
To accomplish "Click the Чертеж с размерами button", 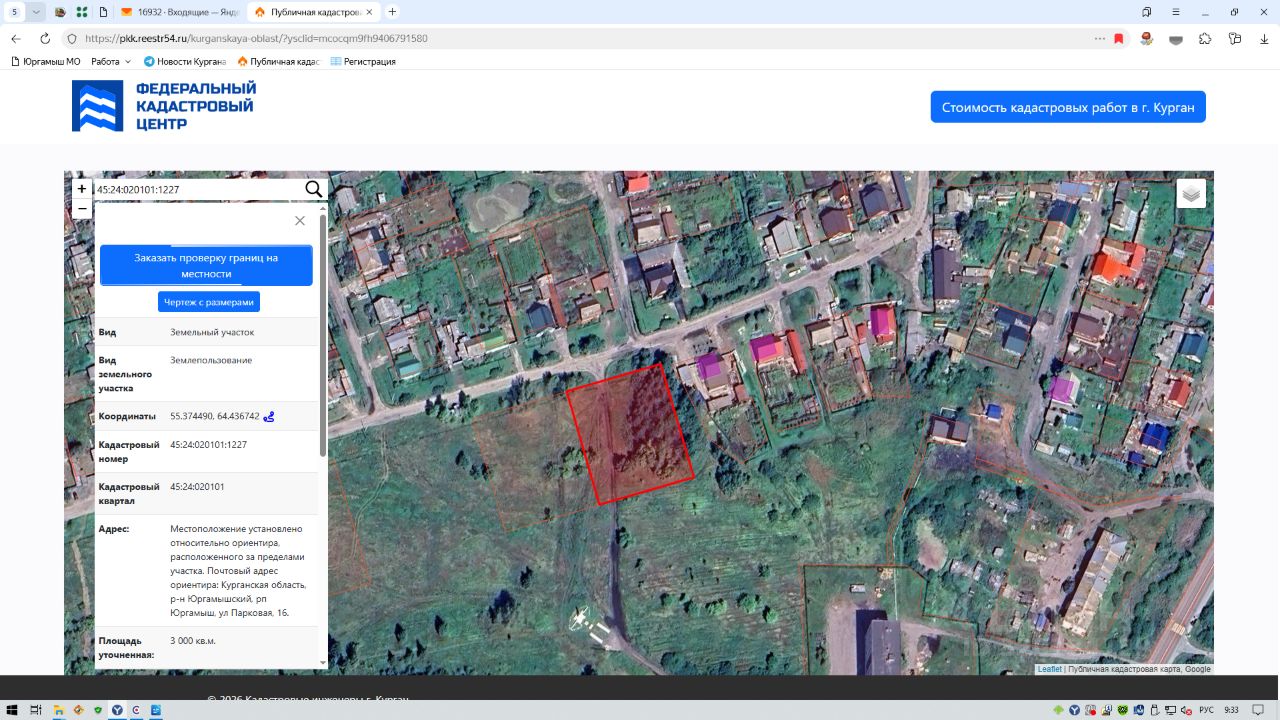I will [208, 302].
